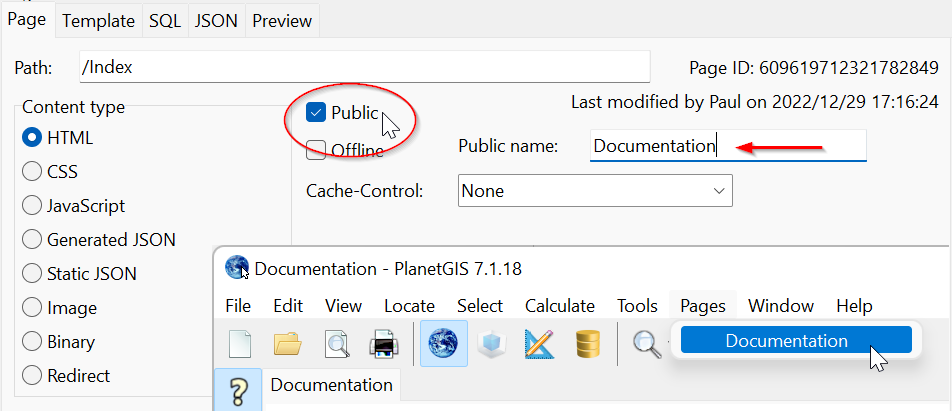Click the open folder toolbar icon

pos(287,344)
